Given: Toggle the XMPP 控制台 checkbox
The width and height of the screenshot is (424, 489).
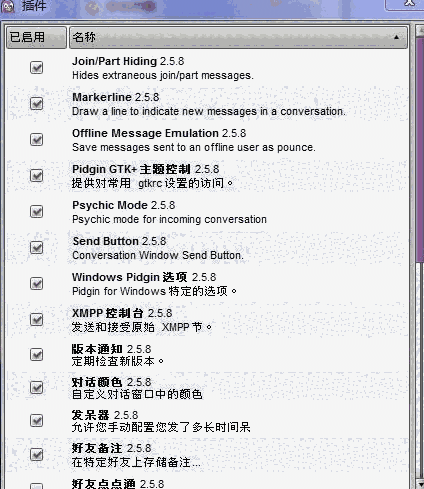Looking at the screenshot, I should point(36,320).
